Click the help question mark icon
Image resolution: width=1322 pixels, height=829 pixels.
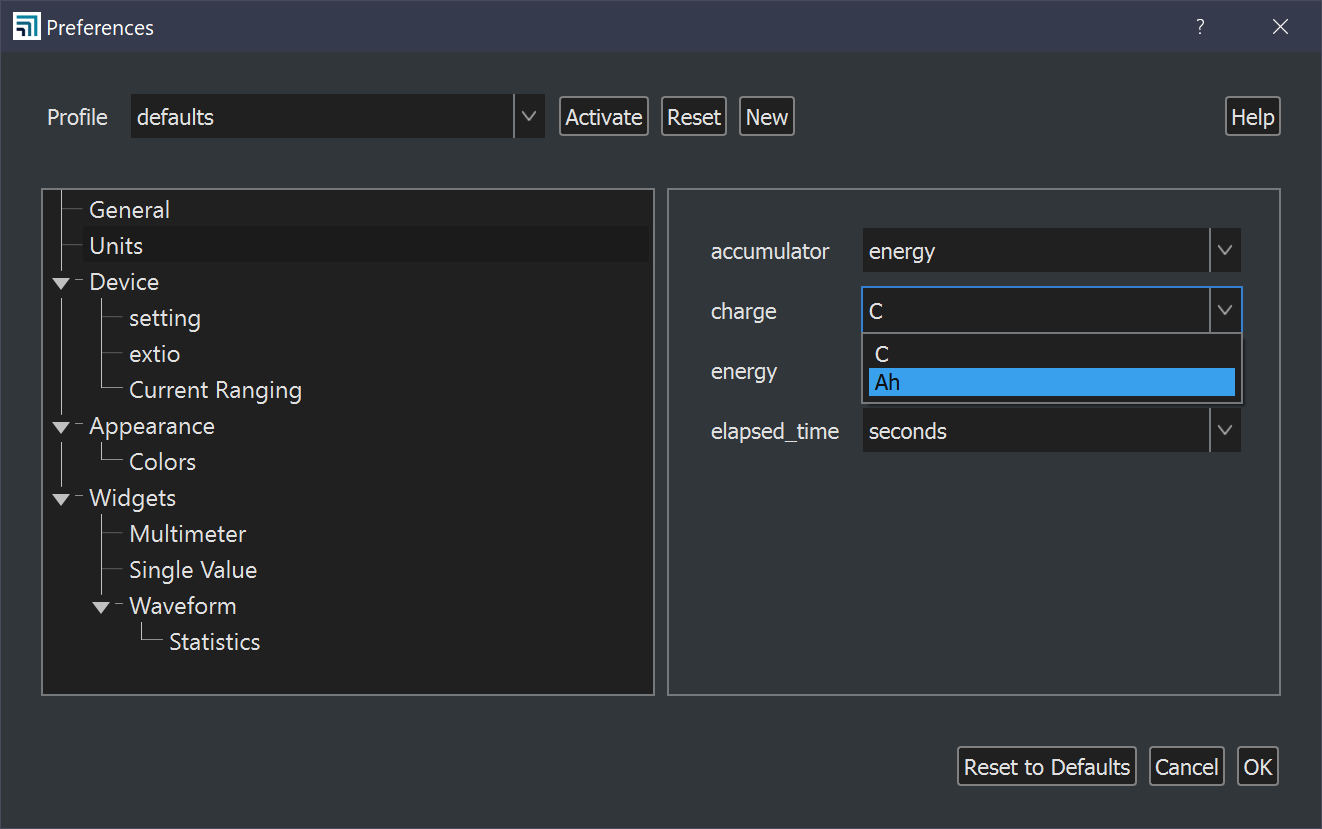point(1200,27)
